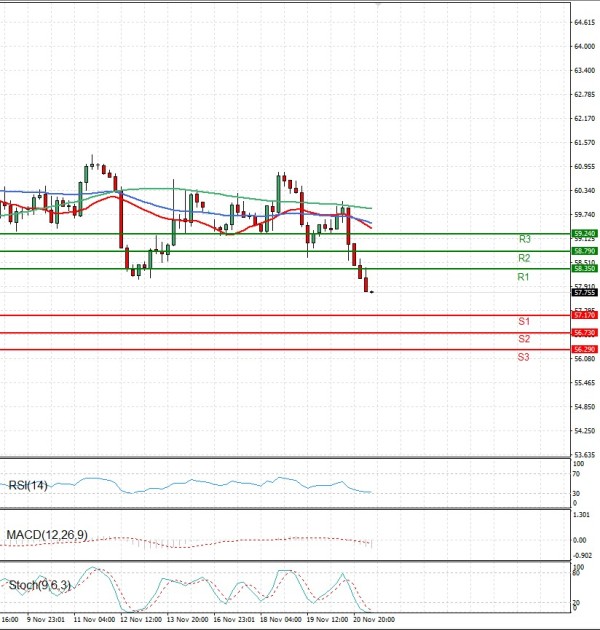
Task: Click the RSI(14) indicator label
Action: tap(27, 486)
